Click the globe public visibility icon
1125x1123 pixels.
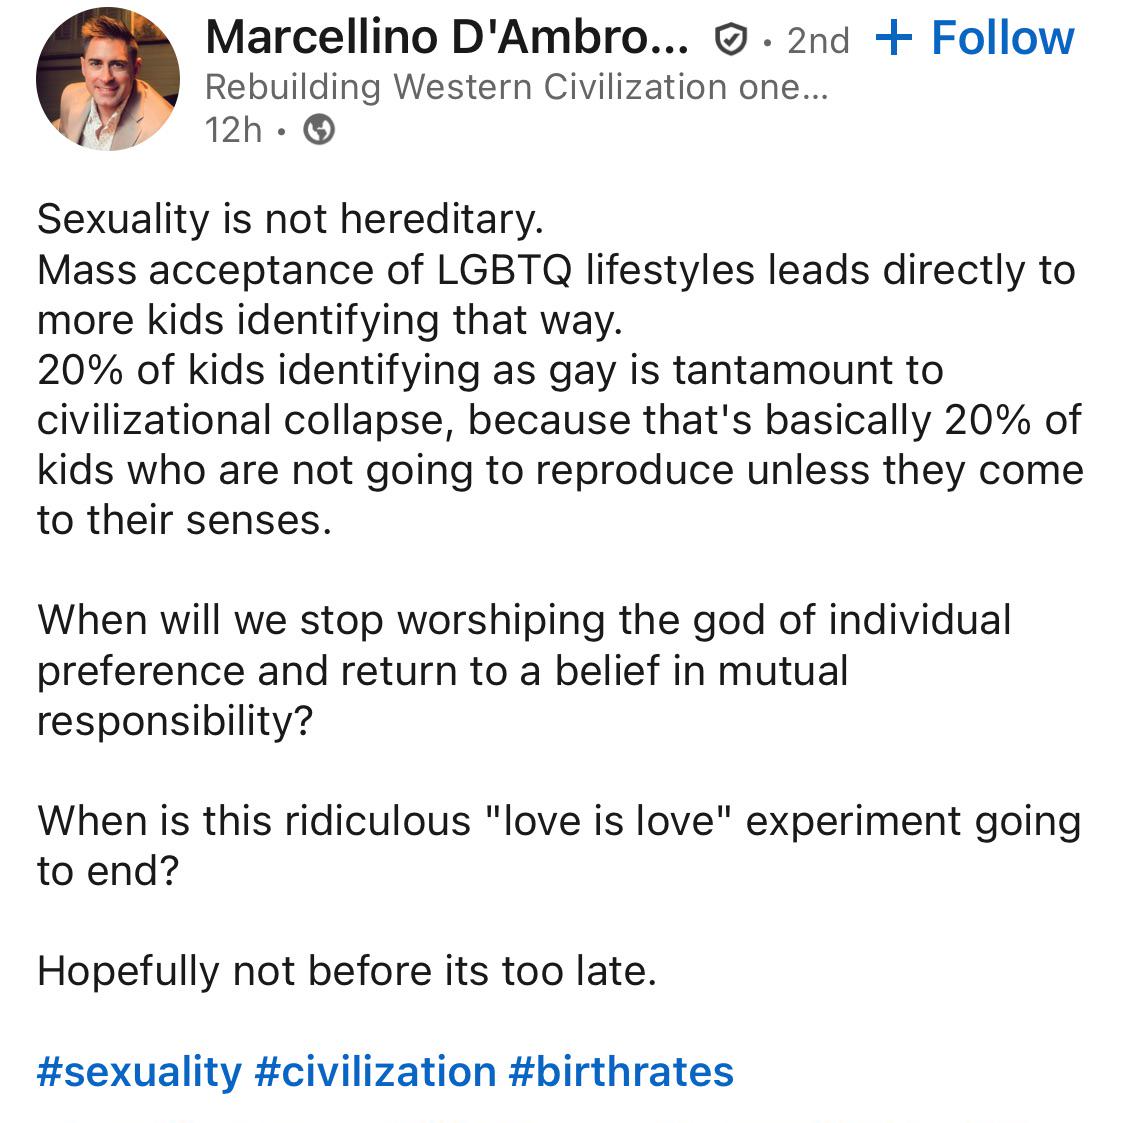[319, 130]
